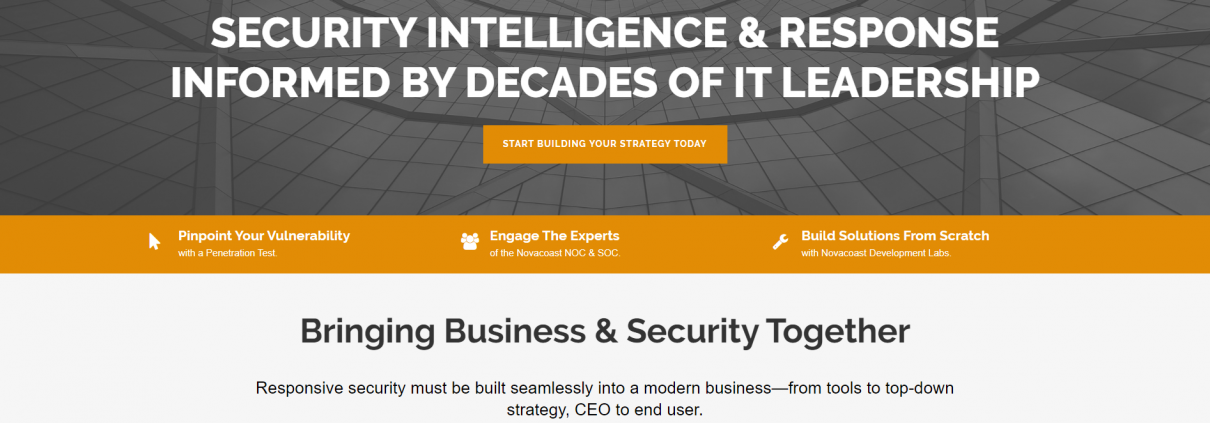The image size is (1210, 423).
Task: Click the wrench icon beside Build Solutions
Action: pos(781,242)
